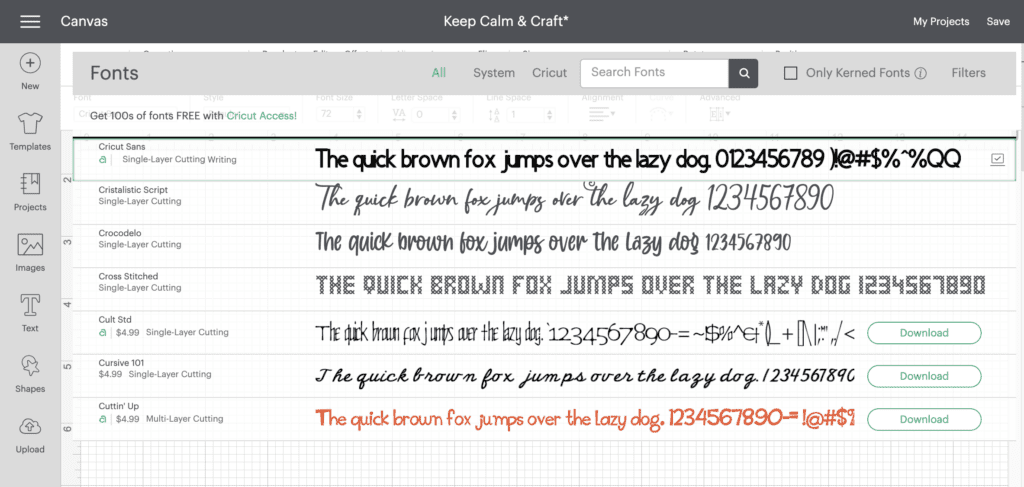Screen dimensions: 1024x487
Task: Download the Cursive 101 font
Action: coord(924,376)
